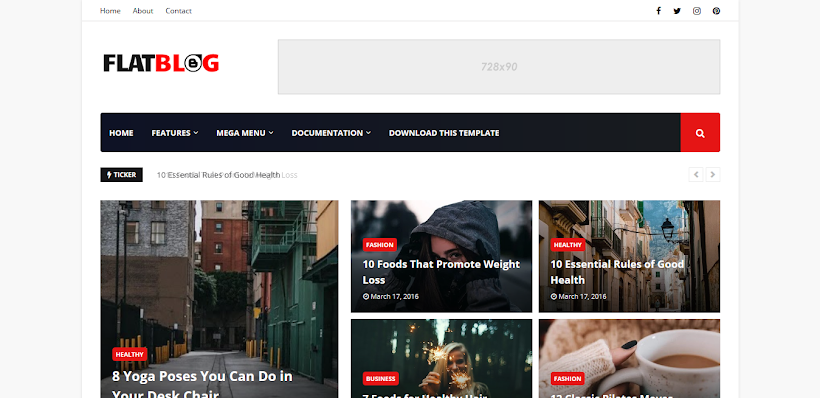Click the red search icon button
This screenshot has height=398, width=820.
tap(700, 133)
